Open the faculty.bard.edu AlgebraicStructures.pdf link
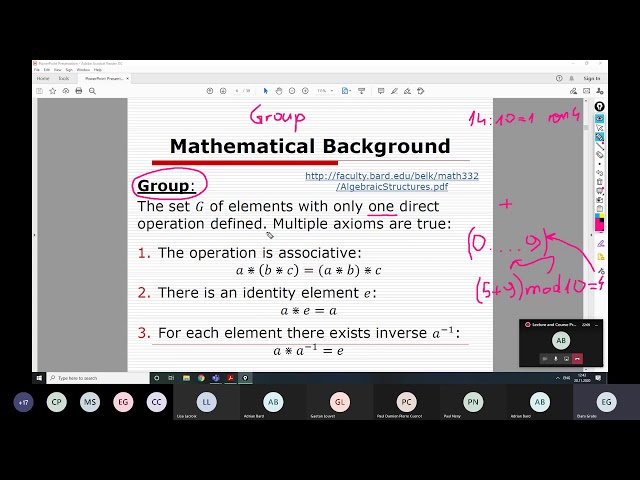The image size is (640, 480). (x=392, y=181)
